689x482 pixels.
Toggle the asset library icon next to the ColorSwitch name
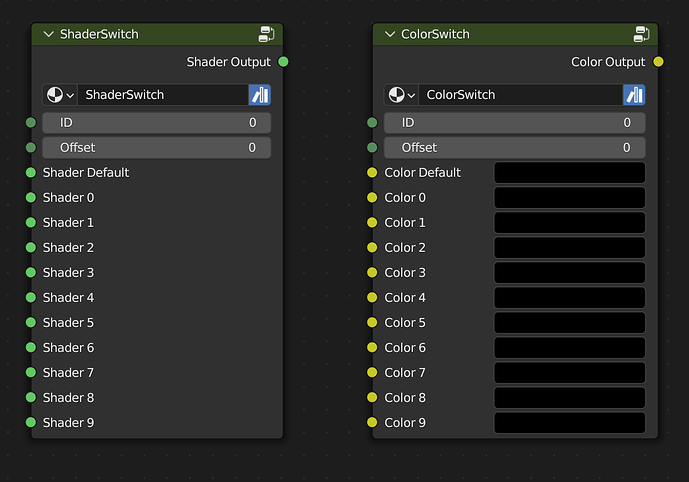tap(634, 95)
